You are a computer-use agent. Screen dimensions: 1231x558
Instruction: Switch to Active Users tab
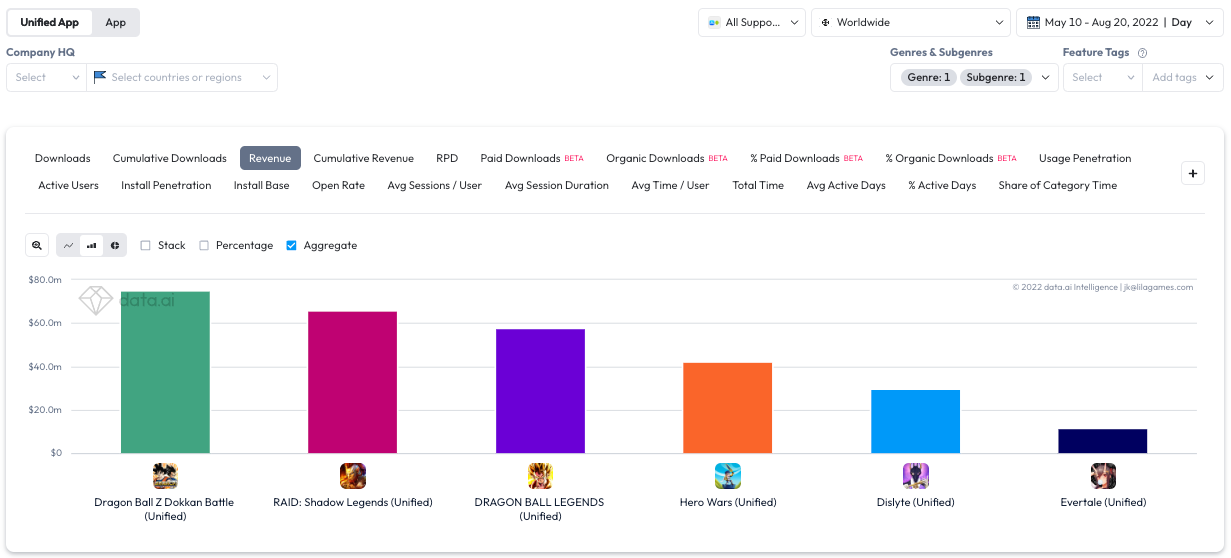(69, 185)
